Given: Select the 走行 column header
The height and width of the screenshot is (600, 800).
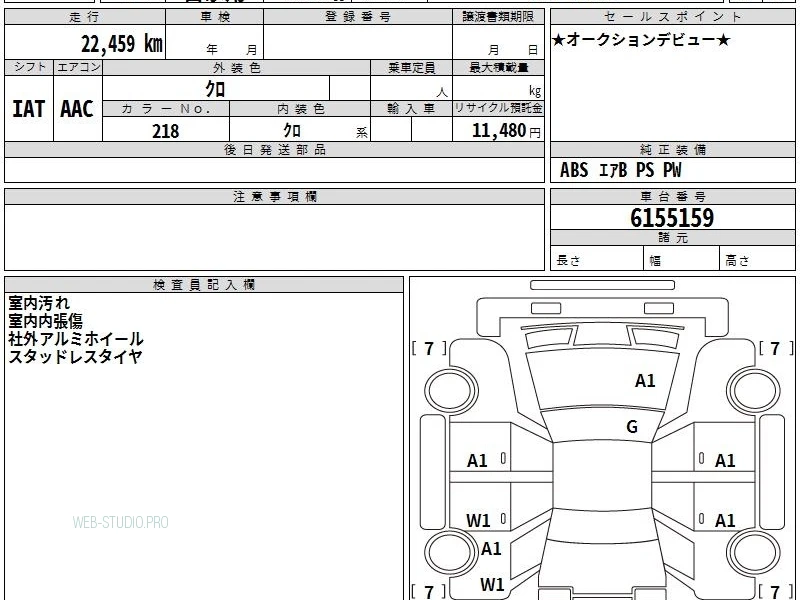Looking at the screenshot, I should click(x=85, y=17).
